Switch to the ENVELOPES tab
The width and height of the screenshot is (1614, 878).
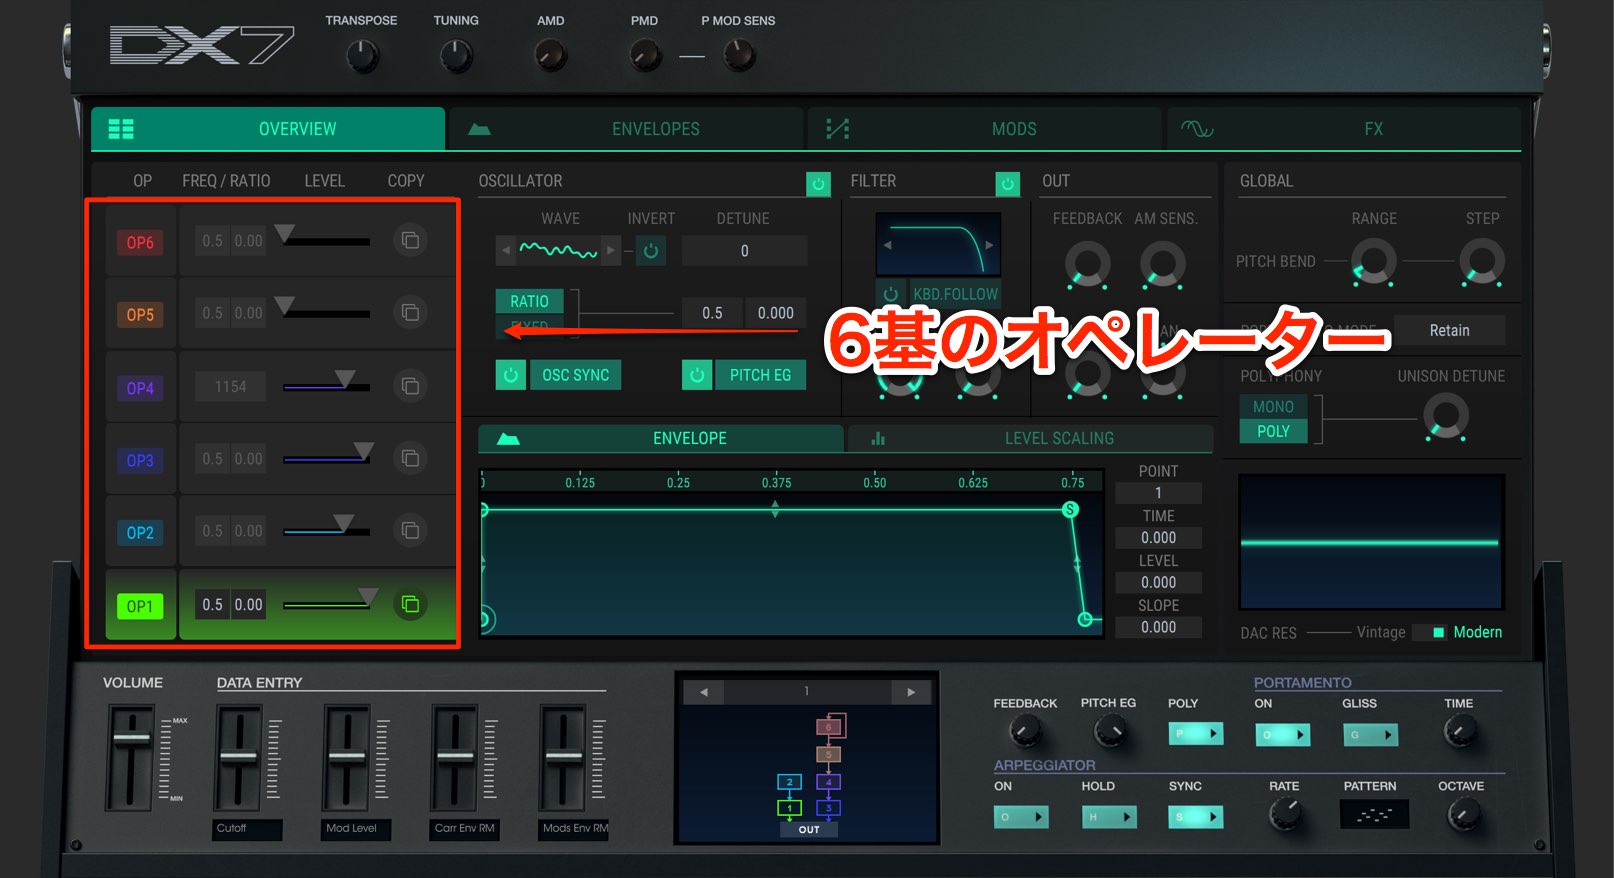626,129
